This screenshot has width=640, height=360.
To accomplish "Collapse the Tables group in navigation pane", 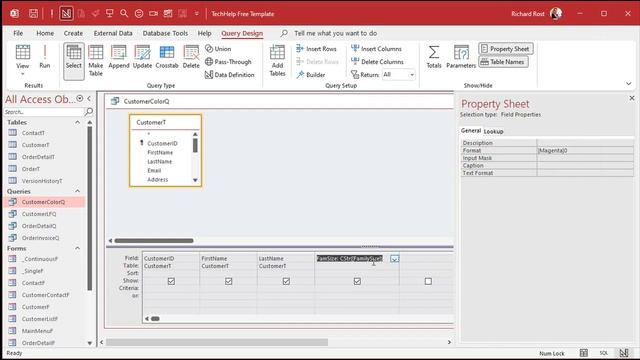I will click(78, 122).
